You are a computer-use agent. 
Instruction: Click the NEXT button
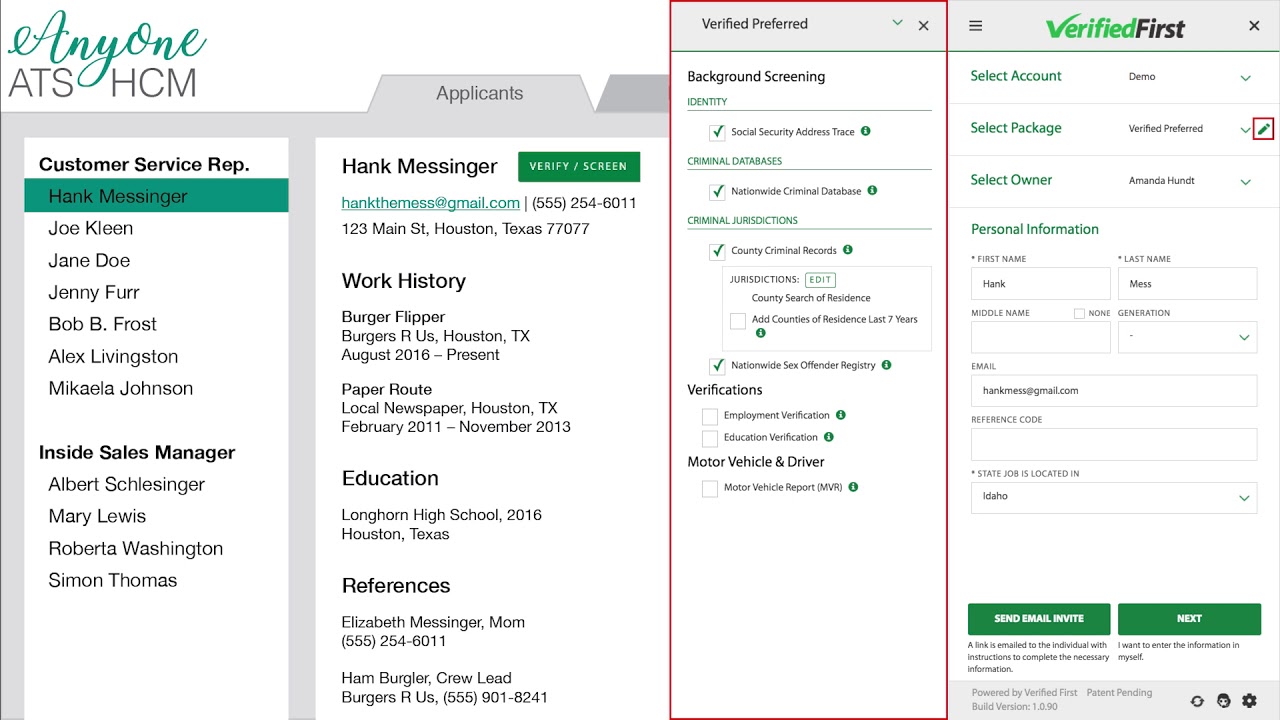pyautogui.click(x=1189, y=618)
